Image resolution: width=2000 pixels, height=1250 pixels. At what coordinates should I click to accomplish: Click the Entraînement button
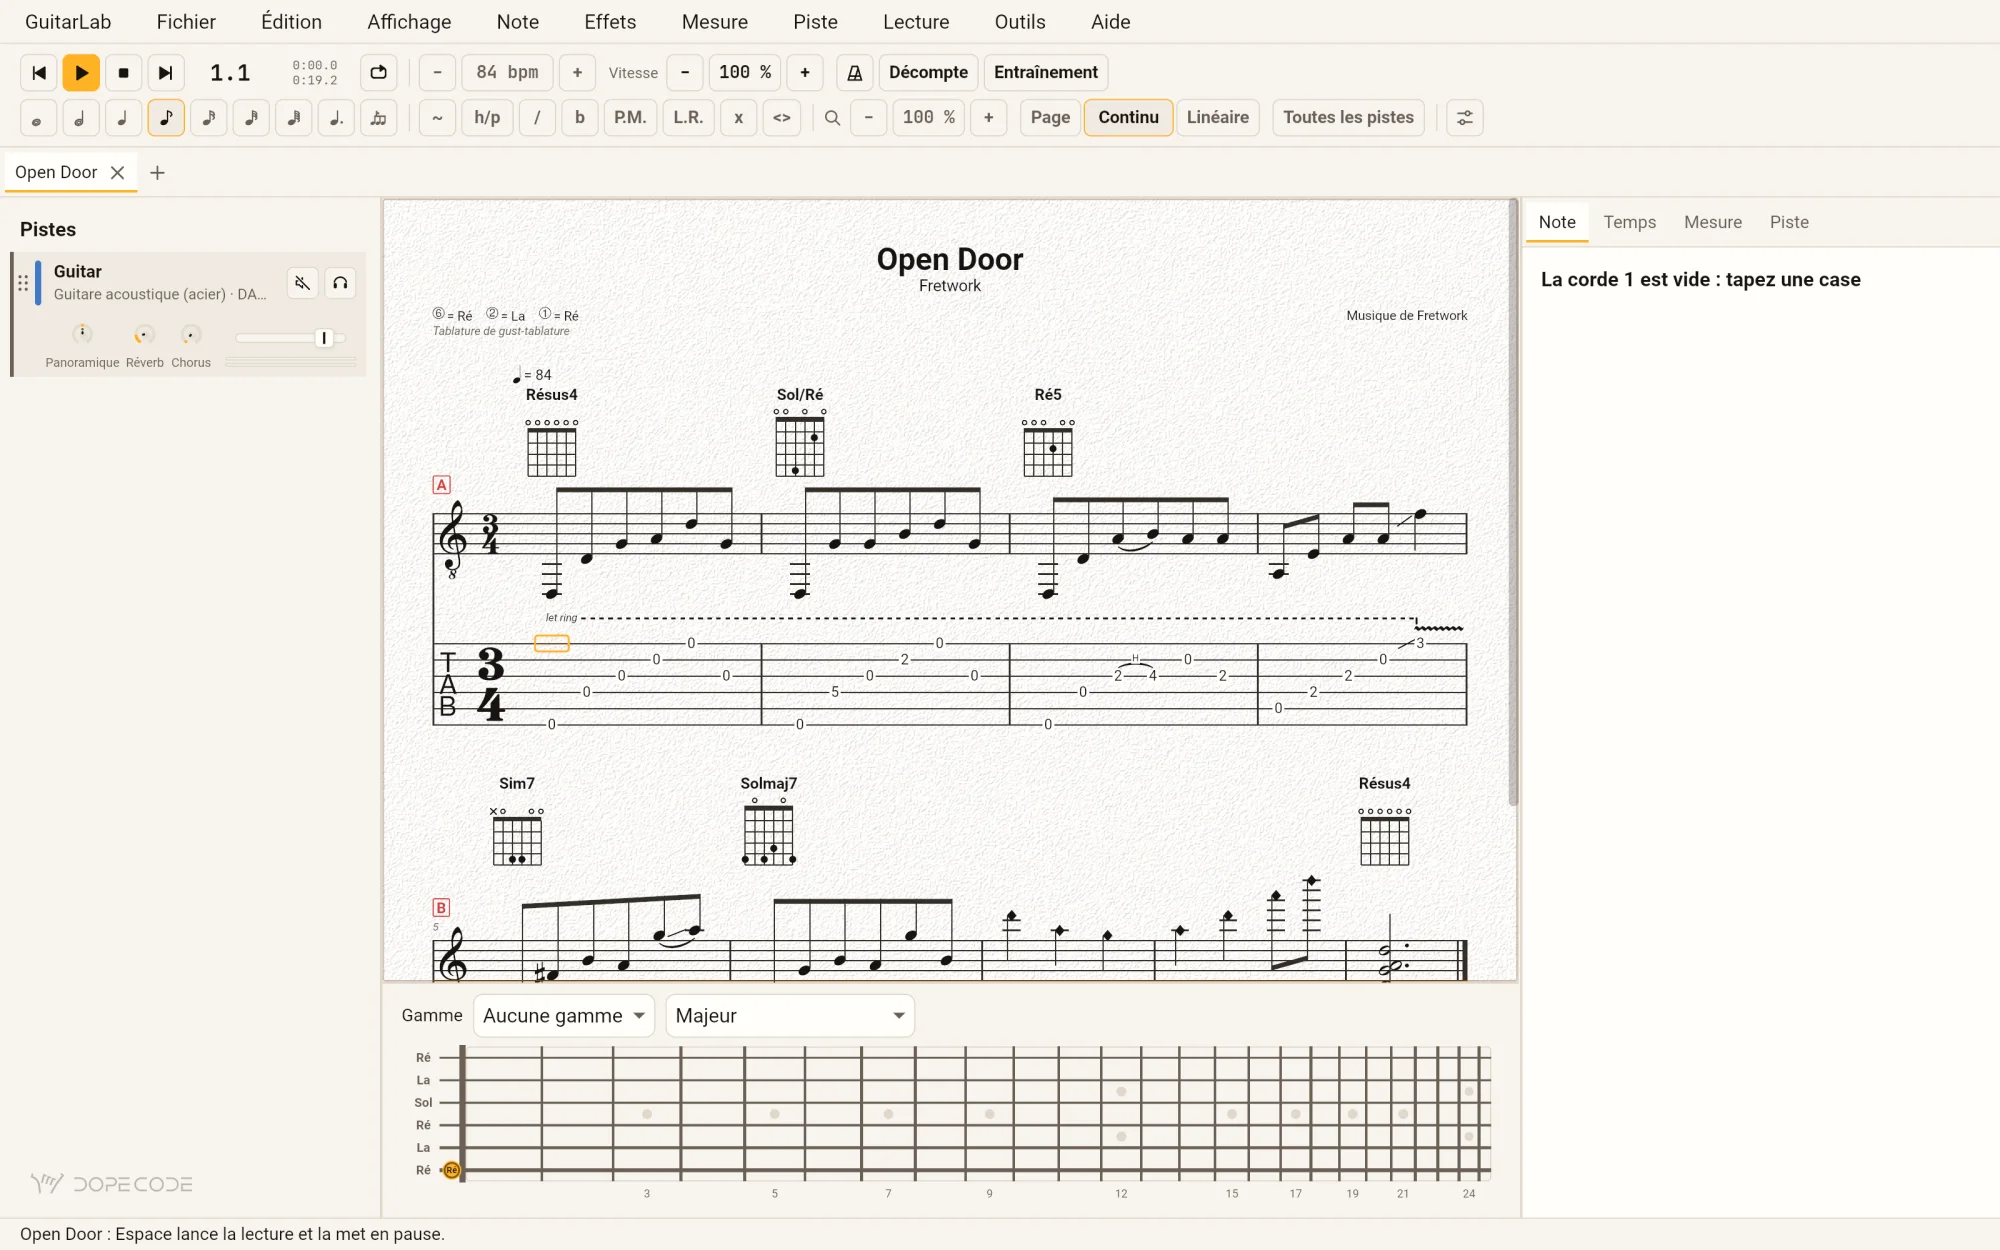point(1046,73)
